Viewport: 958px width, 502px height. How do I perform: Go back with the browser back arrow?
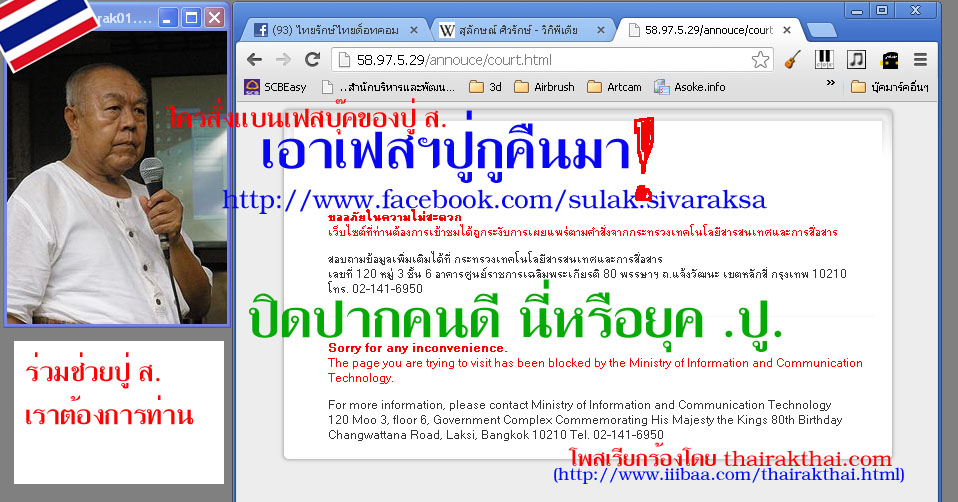[255, 60]
